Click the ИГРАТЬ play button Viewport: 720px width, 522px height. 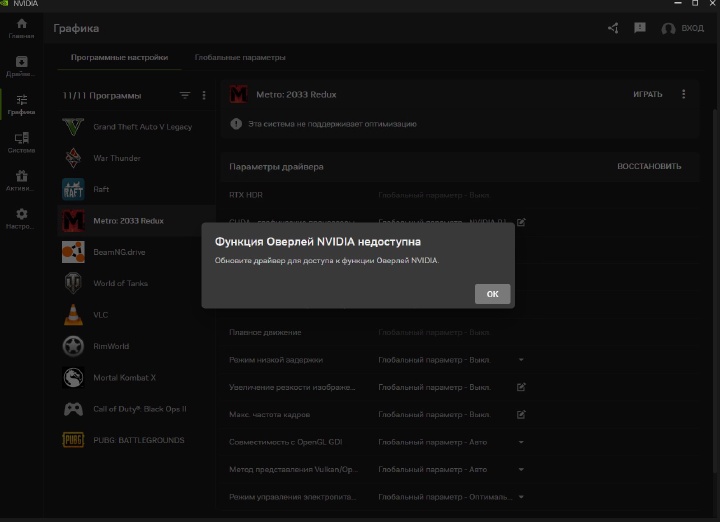tap(647, 94)
